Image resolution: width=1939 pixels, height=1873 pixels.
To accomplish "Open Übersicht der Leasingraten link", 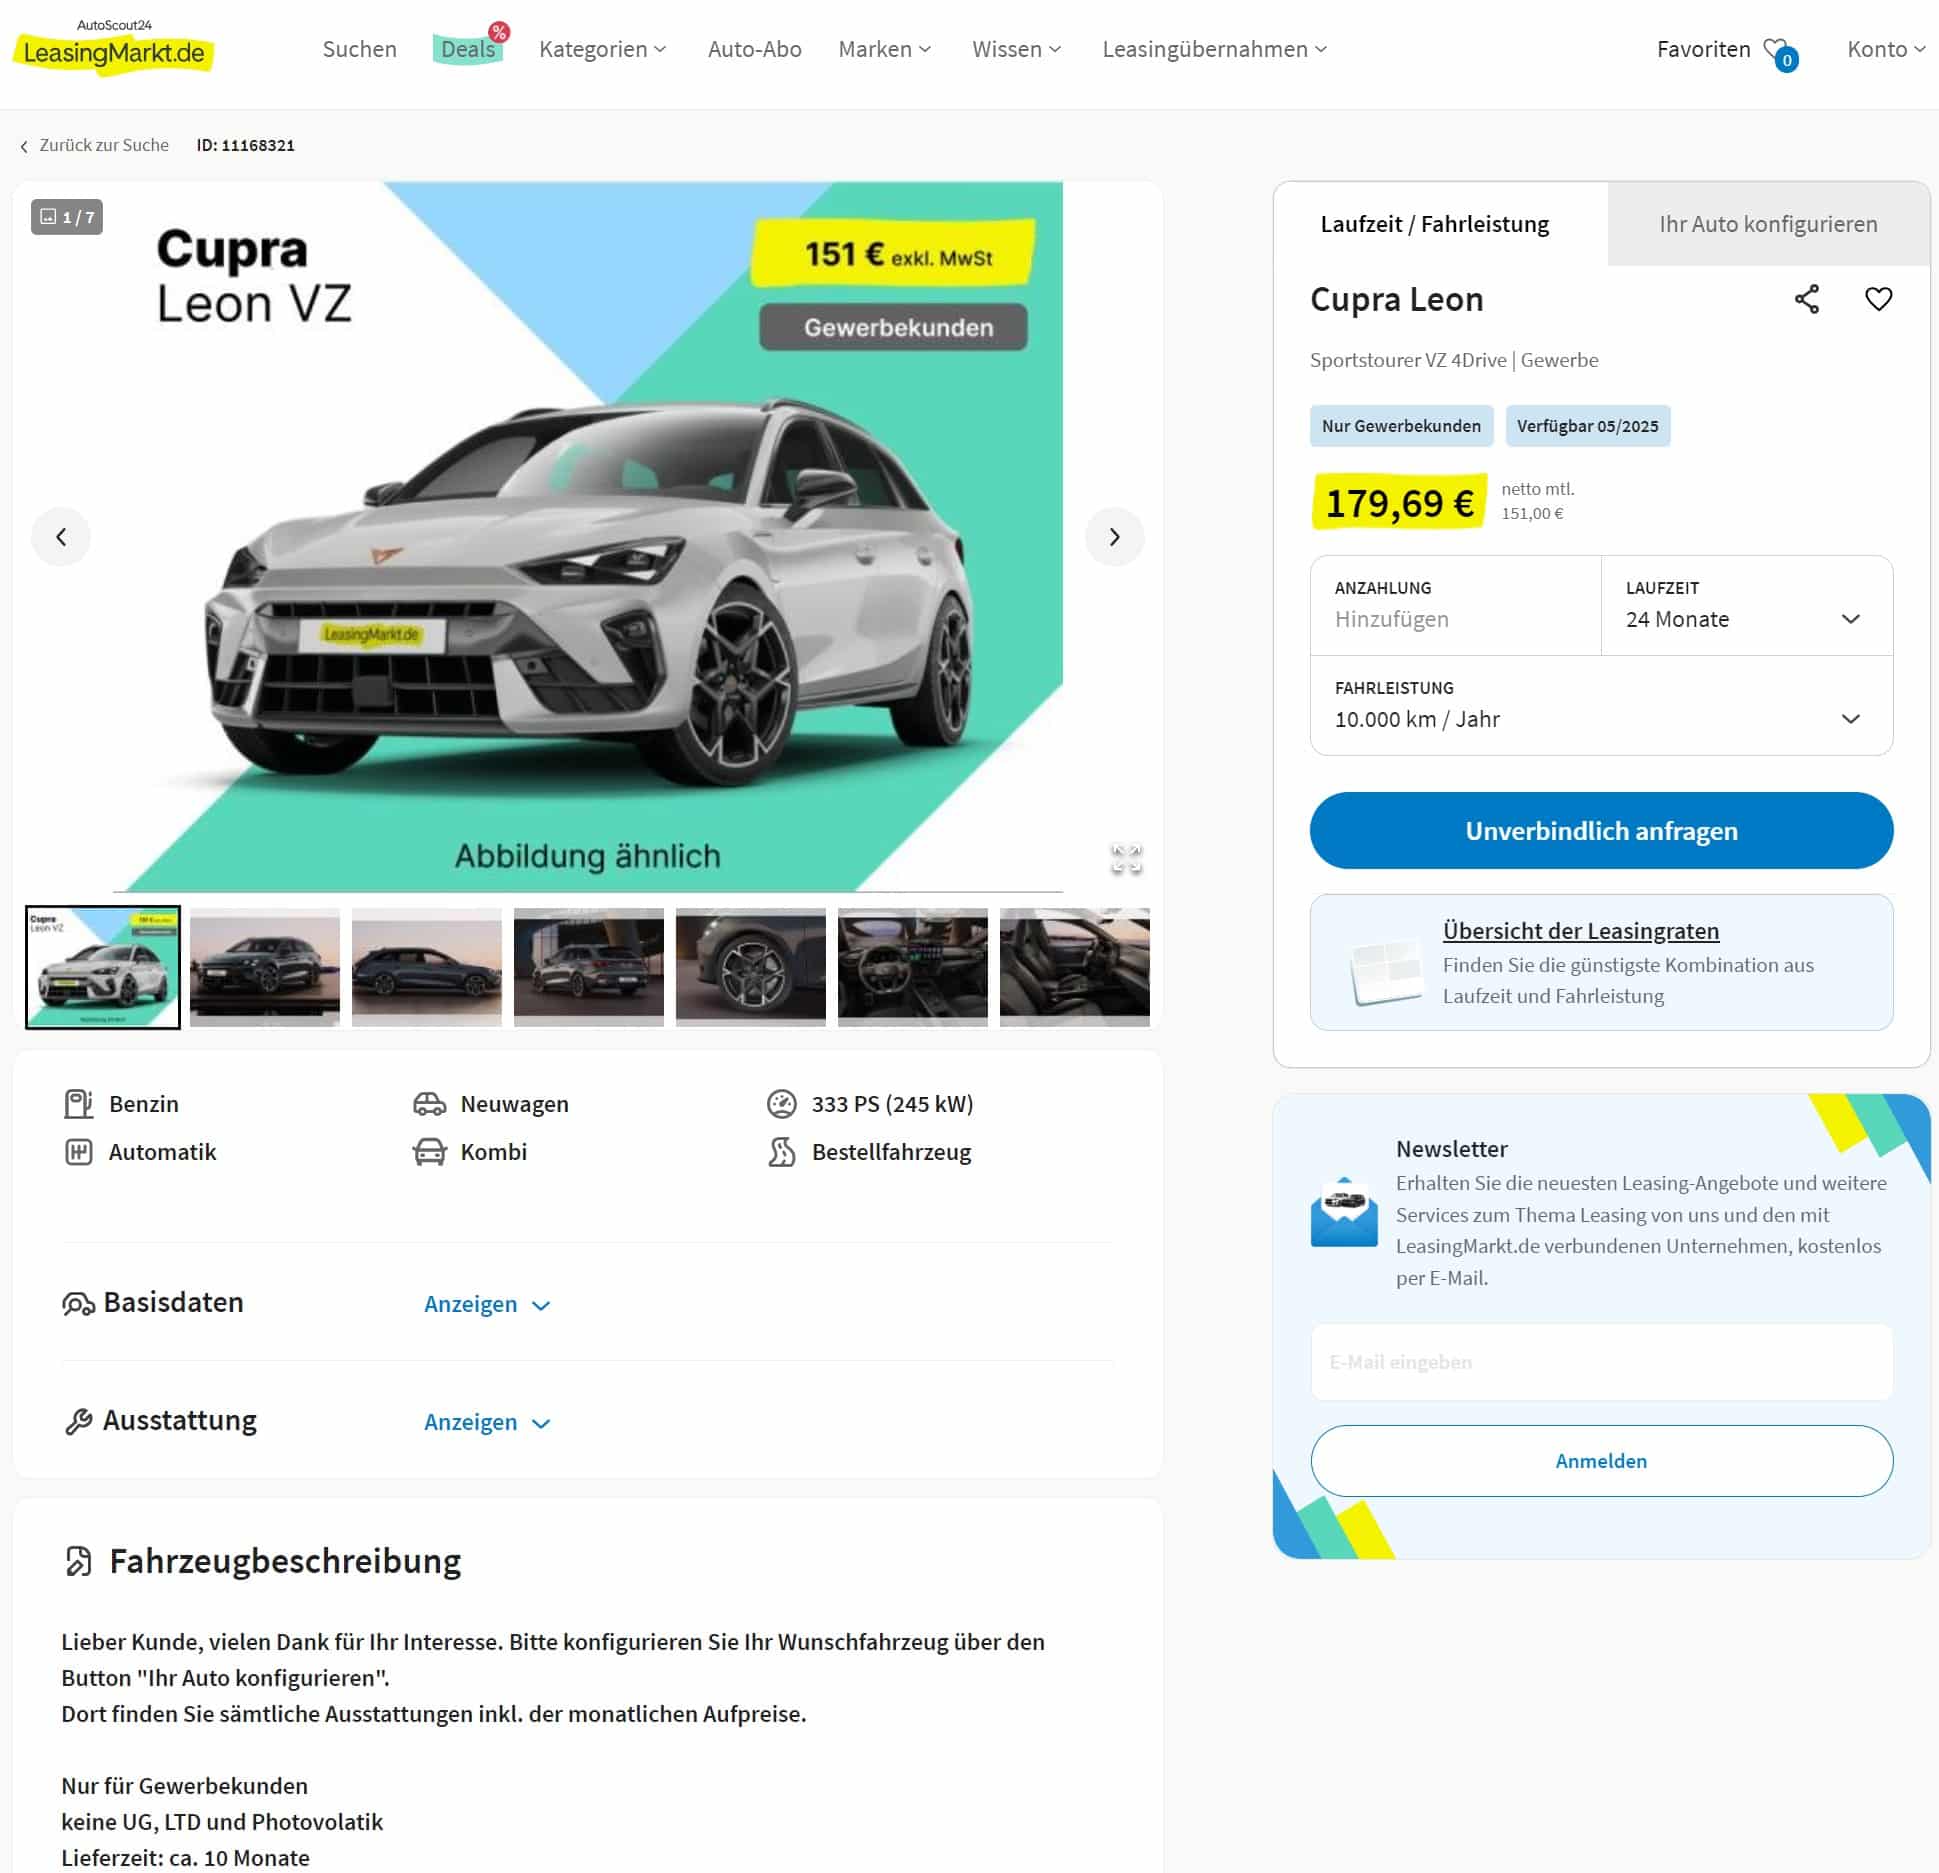I will [1580, 931].
